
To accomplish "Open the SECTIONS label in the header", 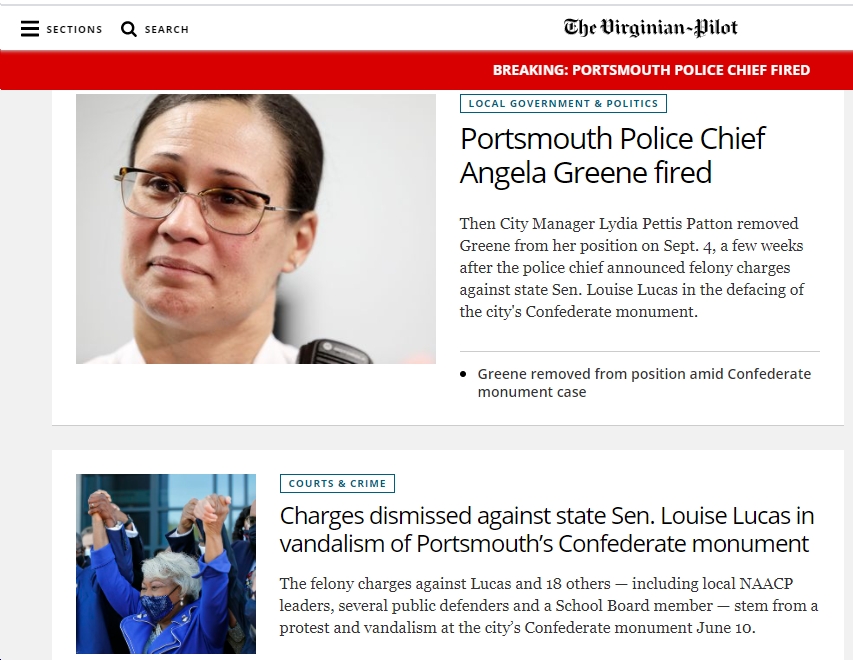I will tap(75, 29).
